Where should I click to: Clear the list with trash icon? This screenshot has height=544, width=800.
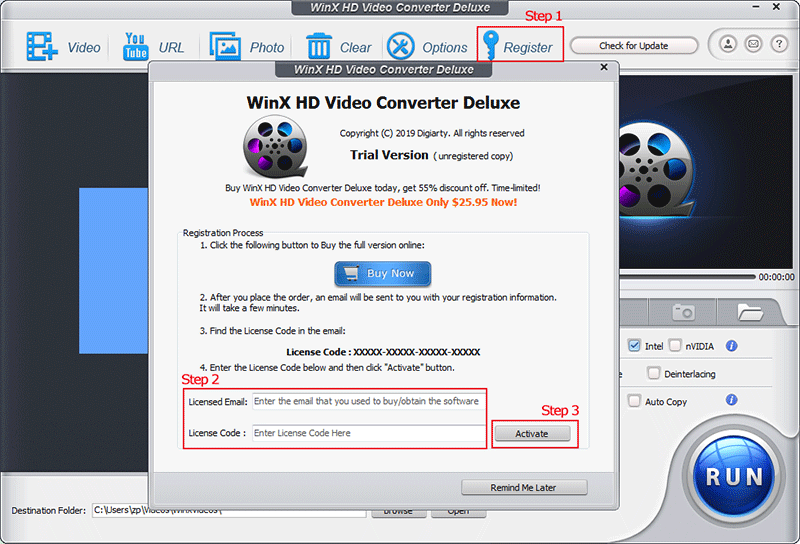[319, 46]
